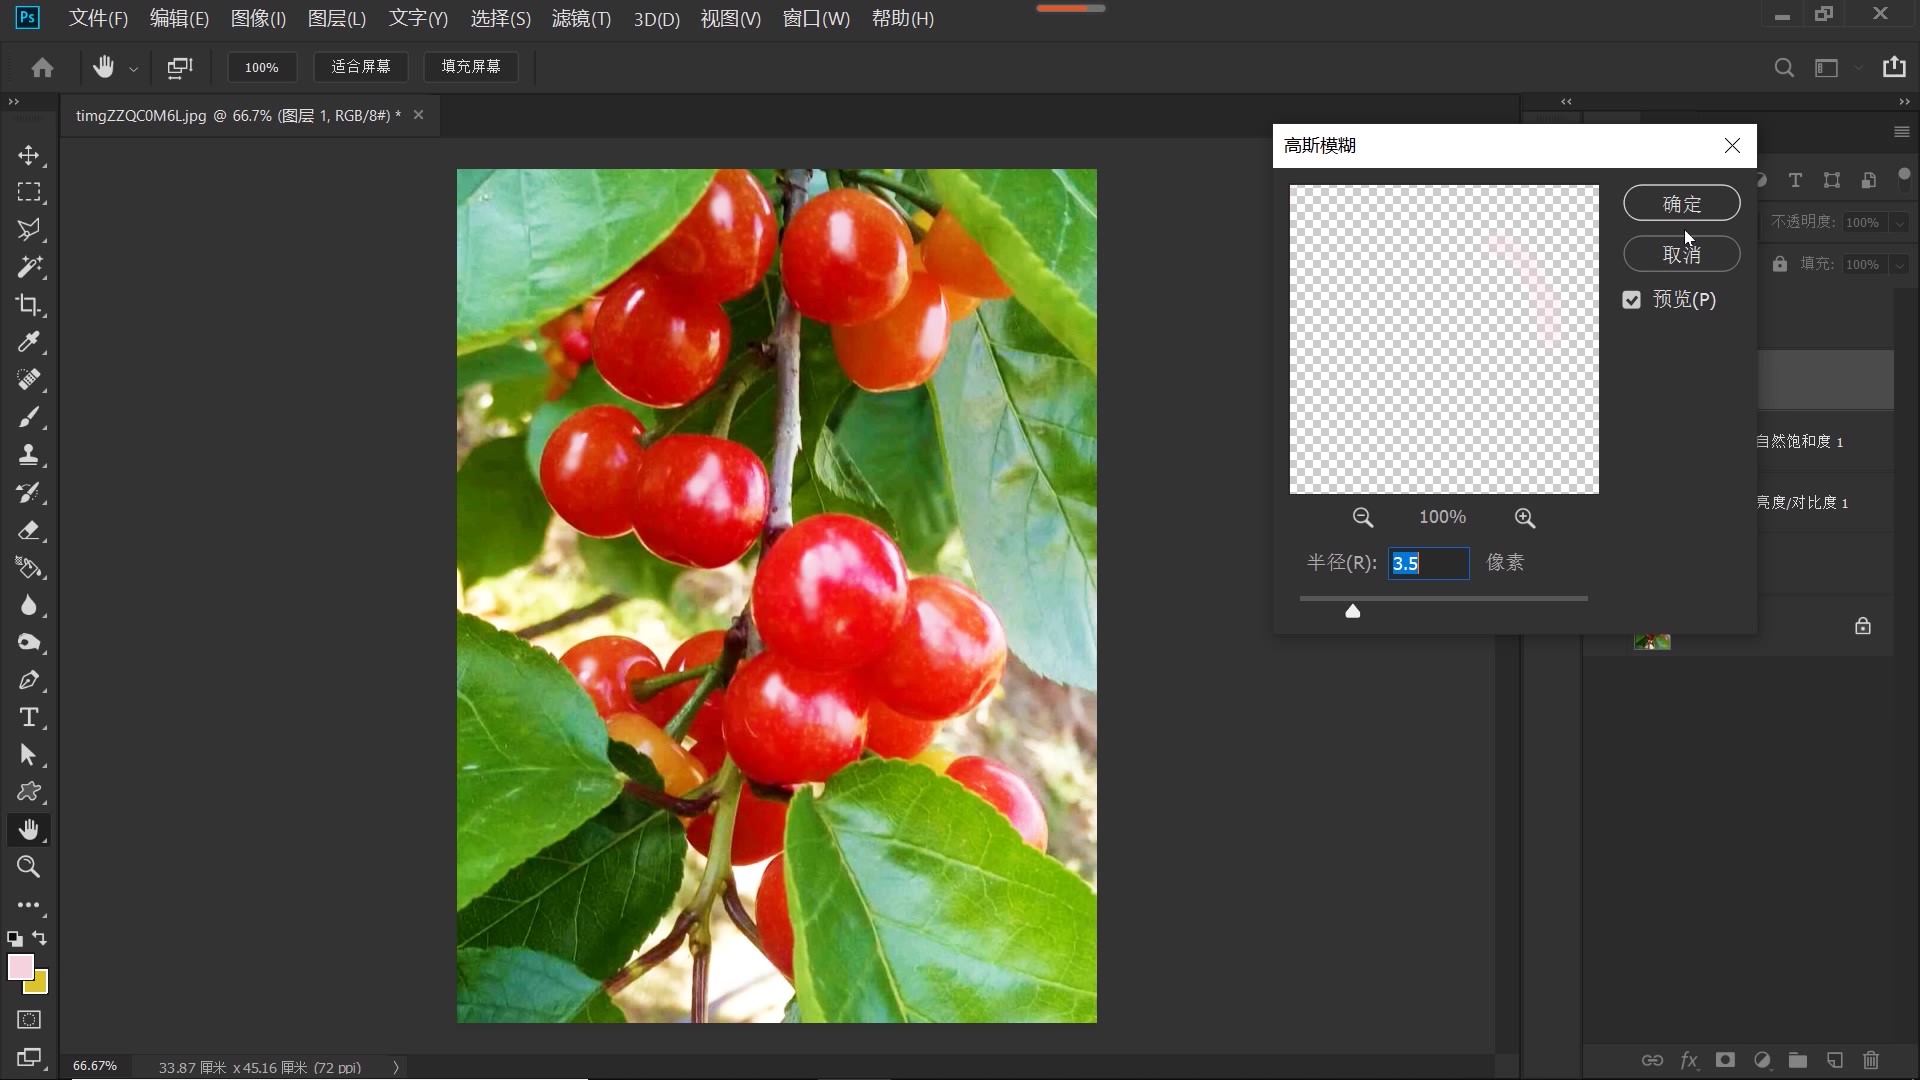
Task: Swap foreground and background colors
Action: (x=40, y=938)
